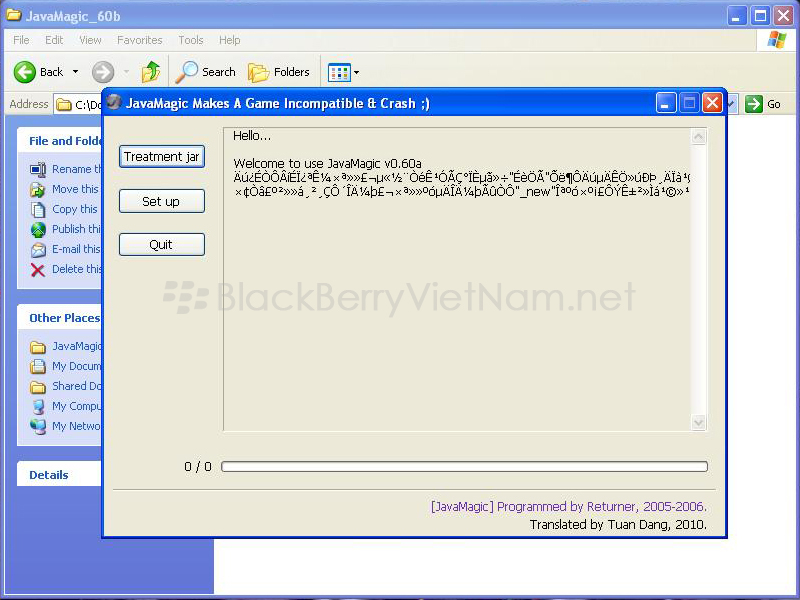The height and width of the screenshot is (600, 800).
Task: Open the Help menu in Explorer
Action: [x=230, y=40]
